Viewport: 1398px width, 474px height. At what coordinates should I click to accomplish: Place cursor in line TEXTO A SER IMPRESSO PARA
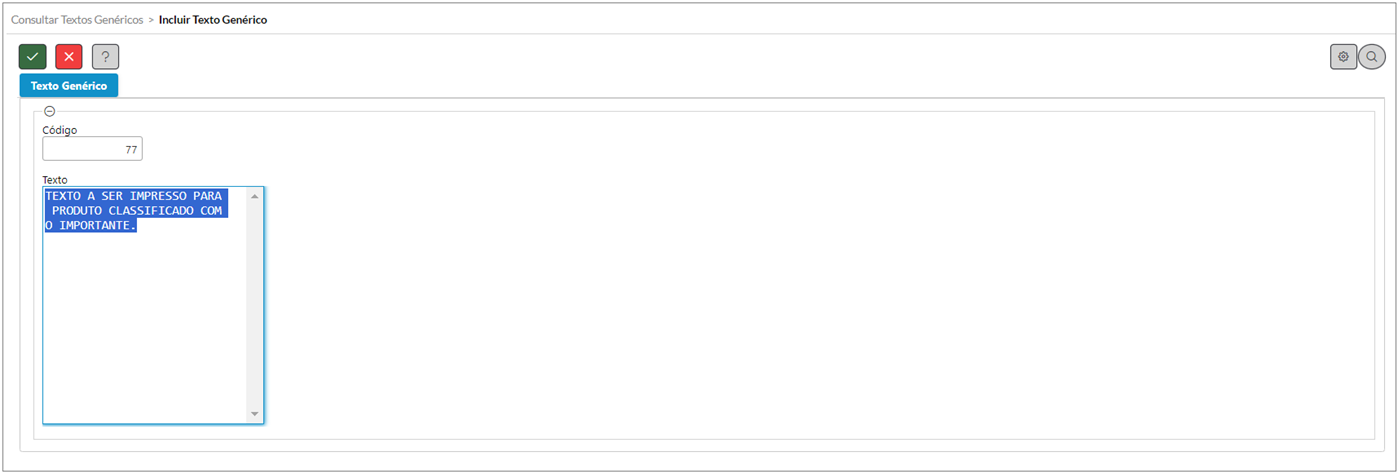coord(134,196)
